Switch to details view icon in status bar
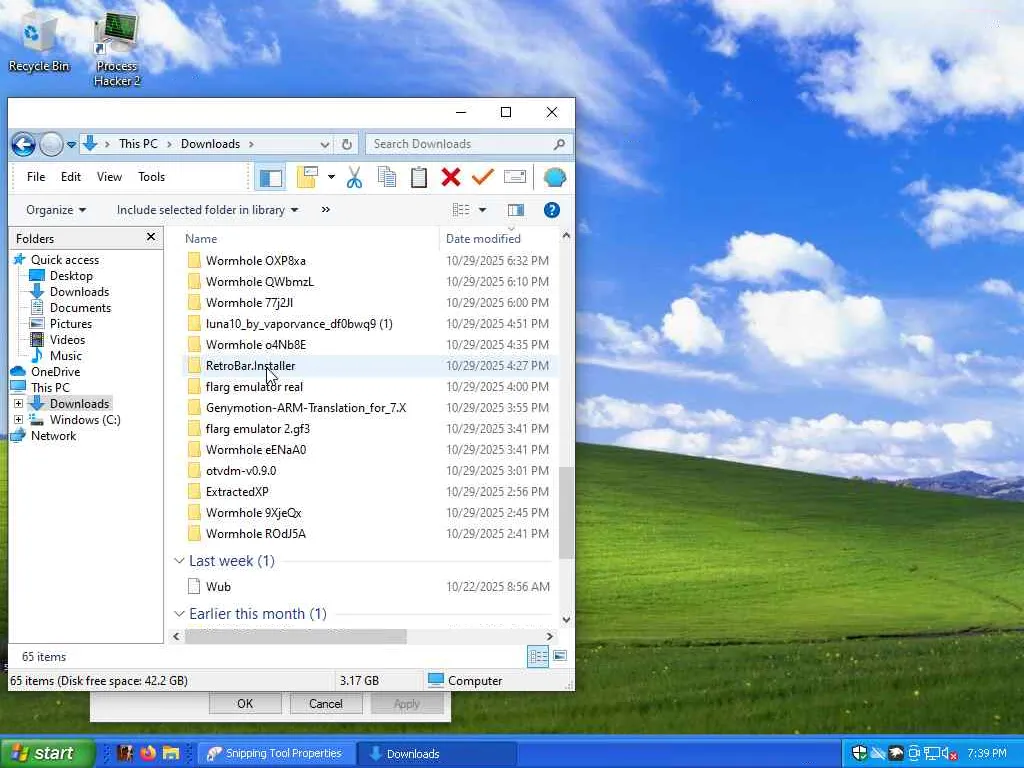 click(x=537, y=656)
